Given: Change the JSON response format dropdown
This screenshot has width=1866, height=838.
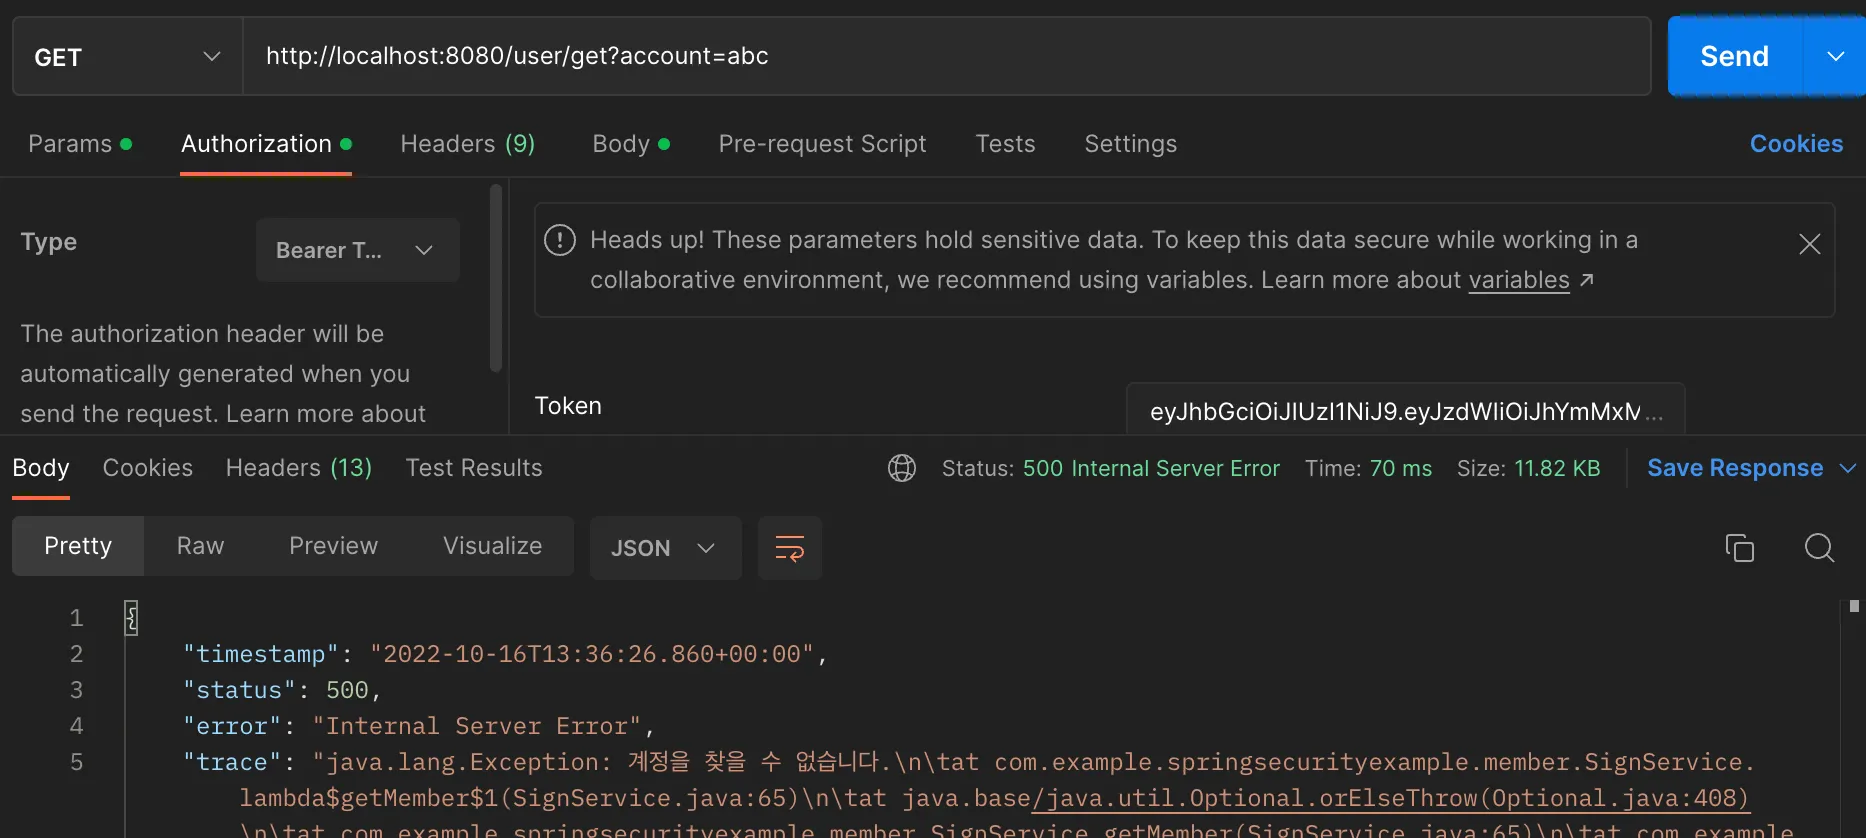Looking at the screenshot, I should click(664, 548).
